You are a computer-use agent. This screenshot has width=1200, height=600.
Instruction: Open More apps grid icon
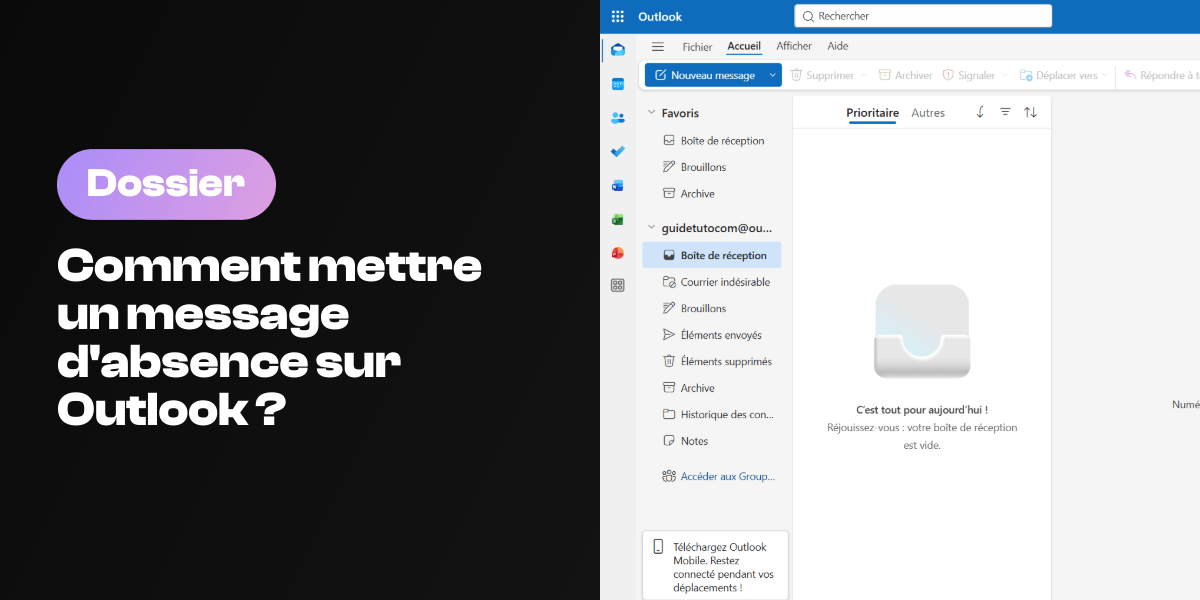618,285
